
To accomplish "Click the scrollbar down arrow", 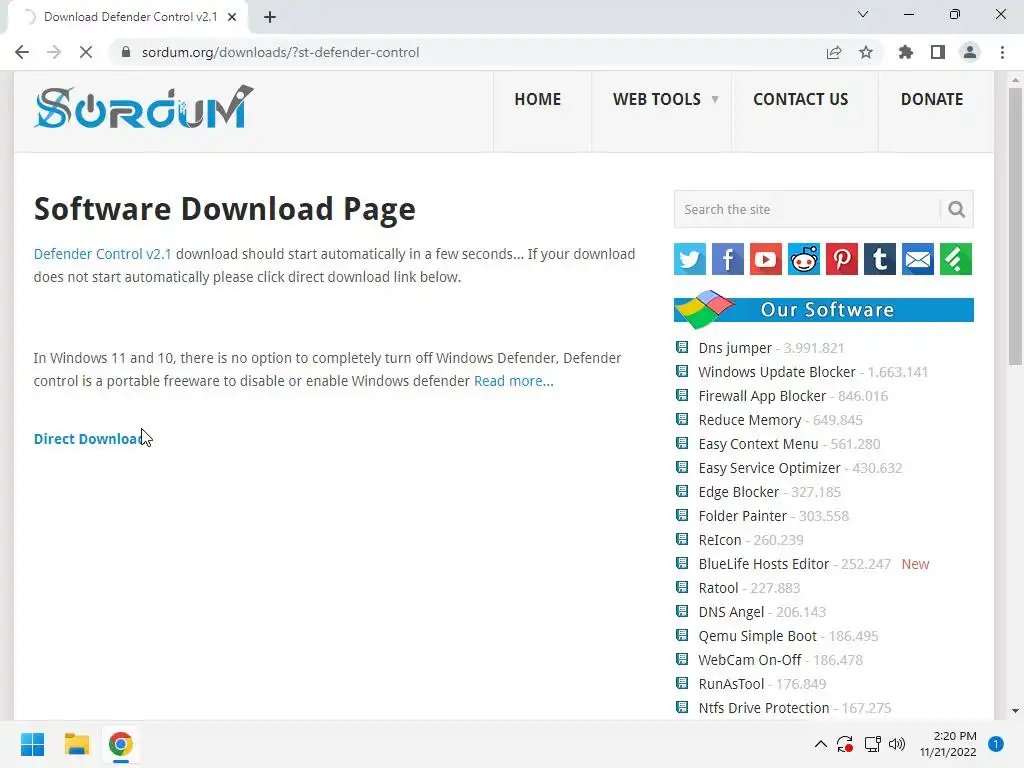I will [x=1015, y=711].
